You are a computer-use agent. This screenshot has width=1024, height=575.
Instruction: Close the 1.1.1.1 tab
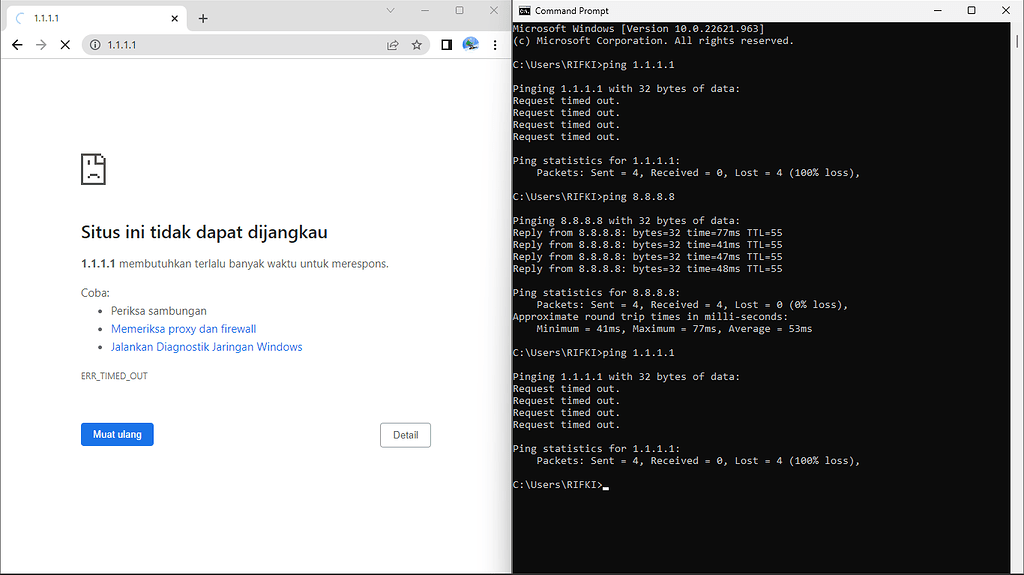tap(174, 18)
